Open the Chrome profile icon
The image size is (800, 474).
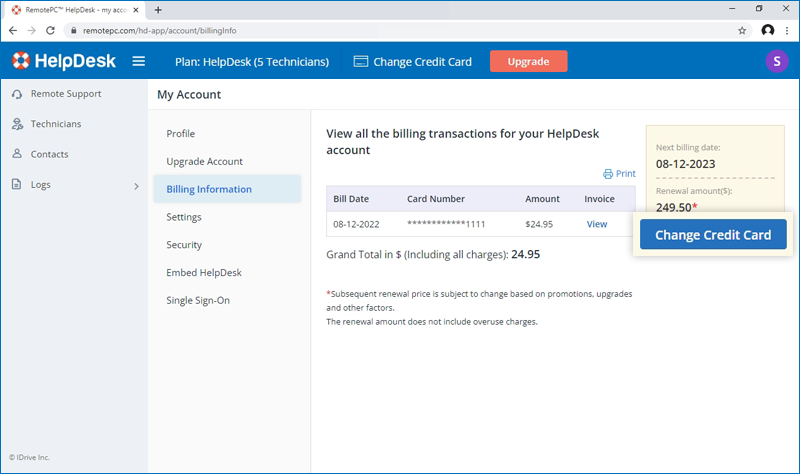767,31
